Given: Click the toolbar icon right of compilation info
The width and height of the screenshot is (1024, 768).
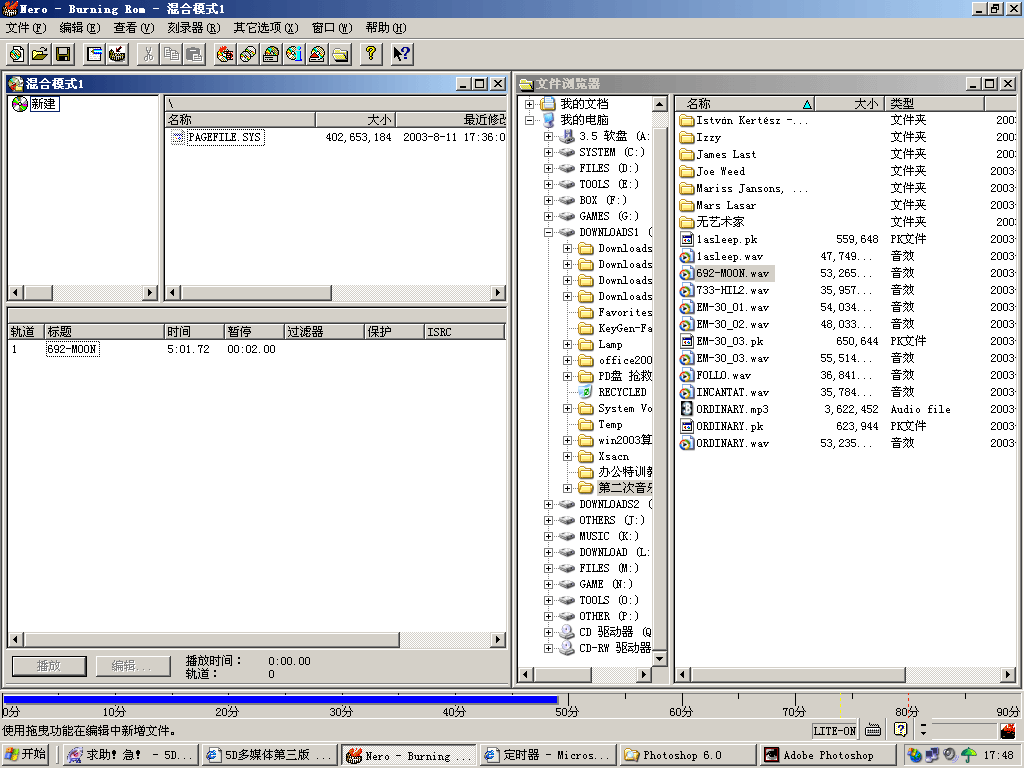Looking at the screenshot, I should pos(117,54).
